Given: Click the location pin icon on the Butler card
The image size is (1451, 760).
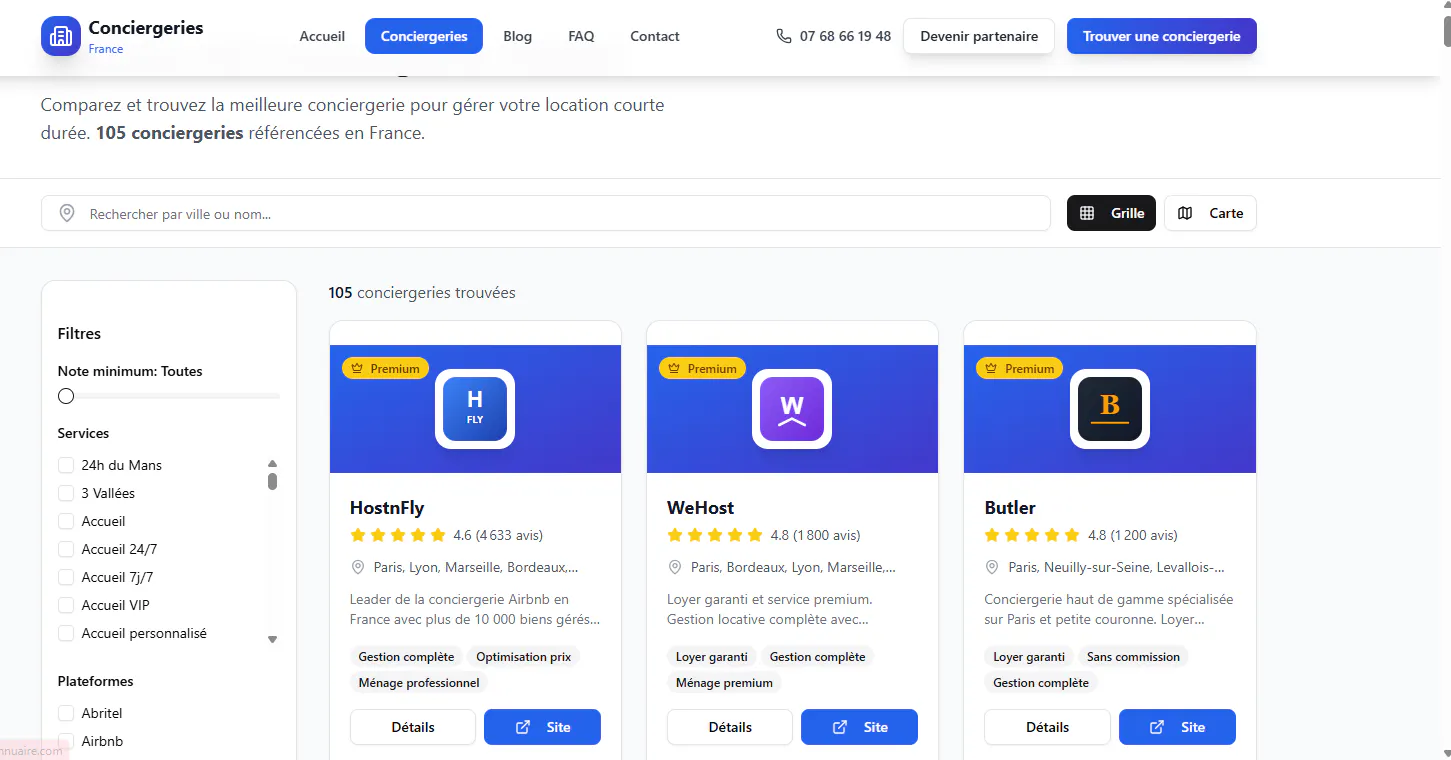Looking at the screenshot, I should pyautogui.click(x=992, y=567).
